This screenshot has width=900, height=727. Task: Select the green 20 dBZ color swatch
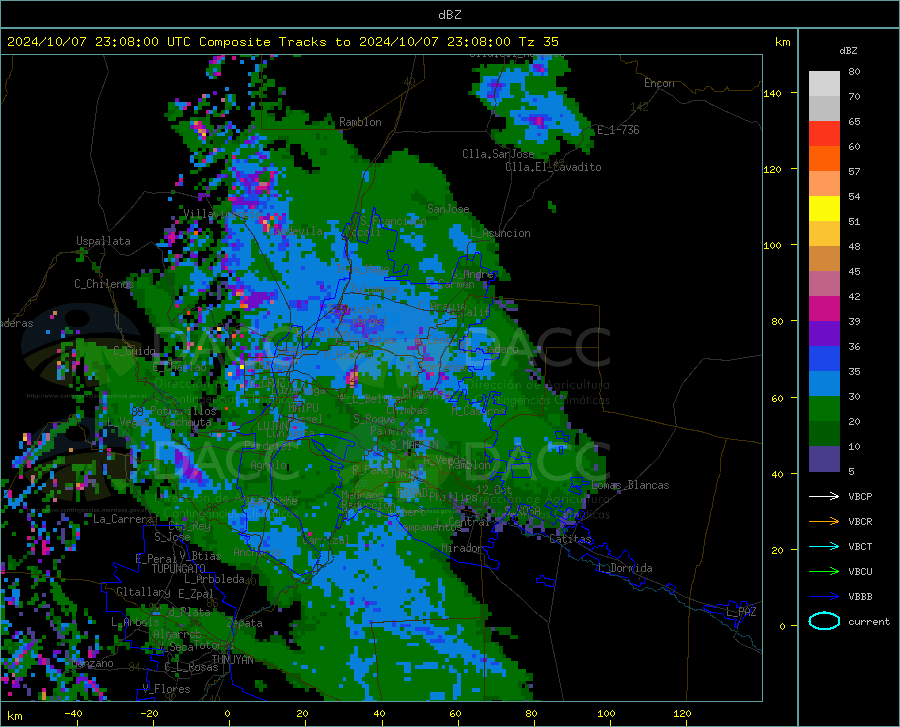tap(824, 409)
